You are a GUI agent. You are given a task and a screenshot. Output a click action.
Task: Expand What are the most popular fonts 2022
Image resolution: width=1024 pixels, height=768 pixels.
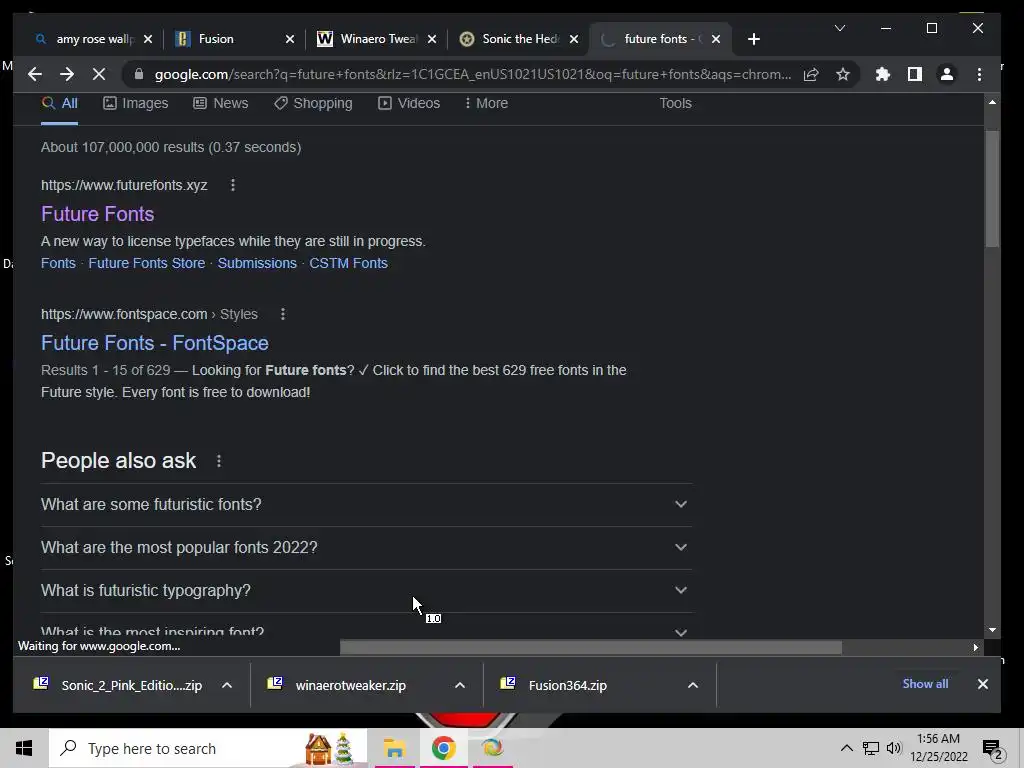pos(366,548)
